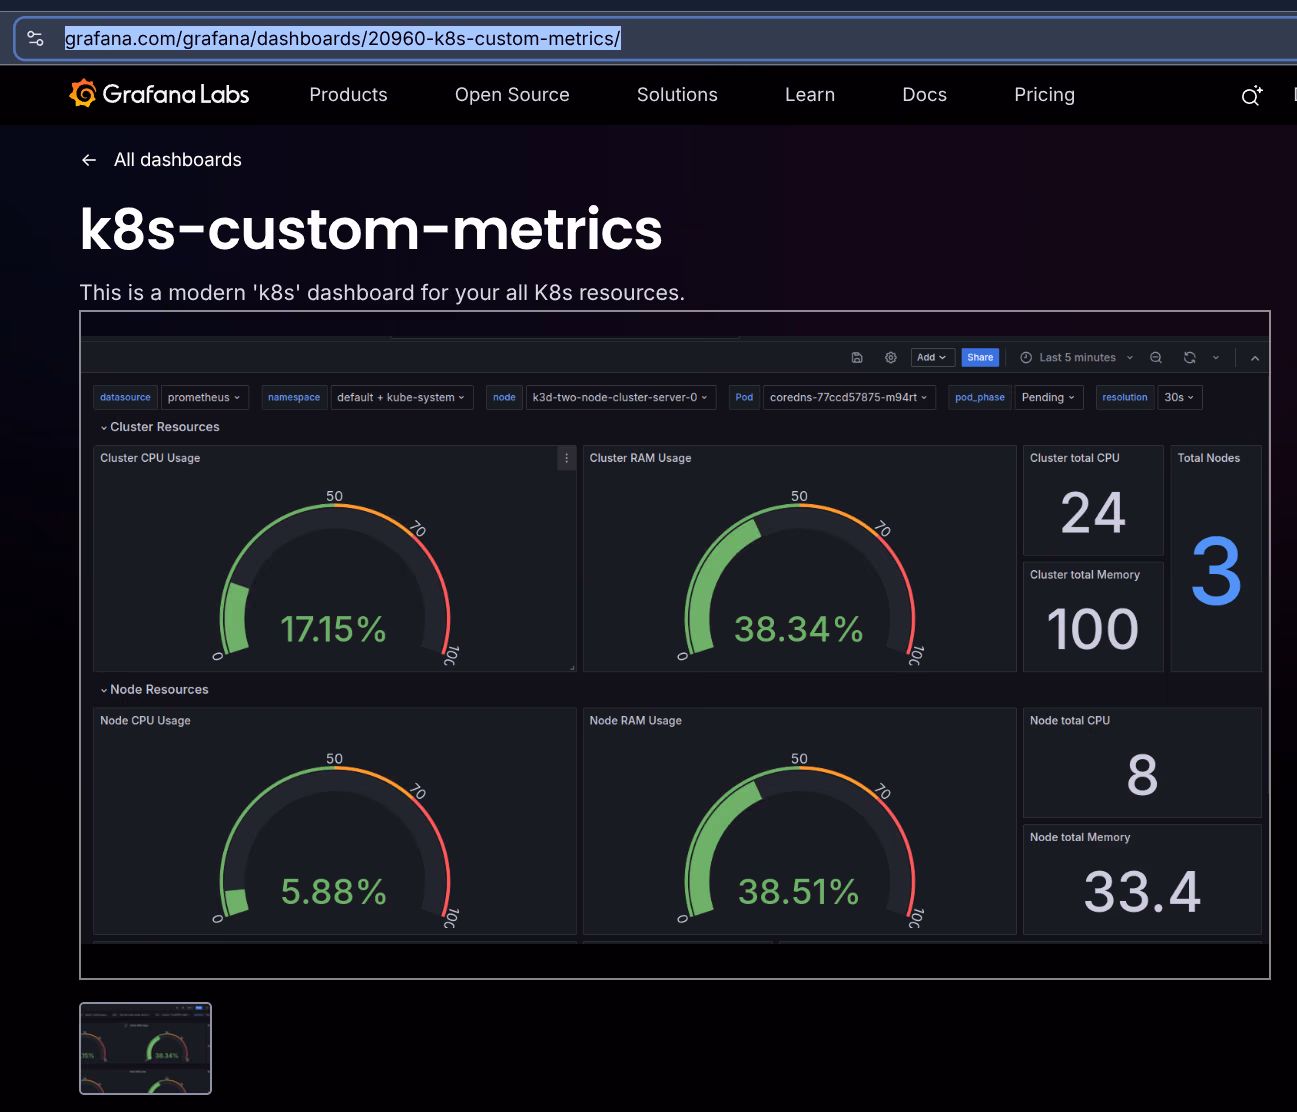Viewport: 1297px width, 1112px height.
Task: Open the time picker clock icon
Action: pyautogui.click(x=1026, y=357)
